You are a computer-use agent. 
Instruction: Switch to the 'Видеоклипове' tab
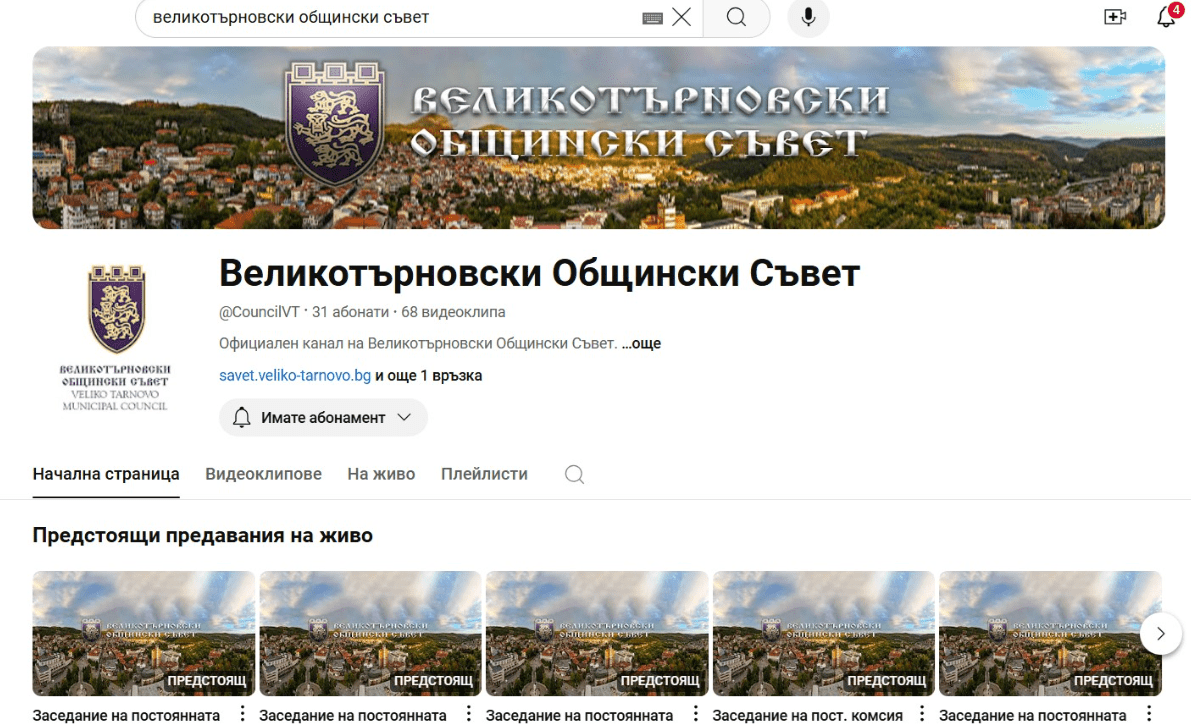click(263, 474)
